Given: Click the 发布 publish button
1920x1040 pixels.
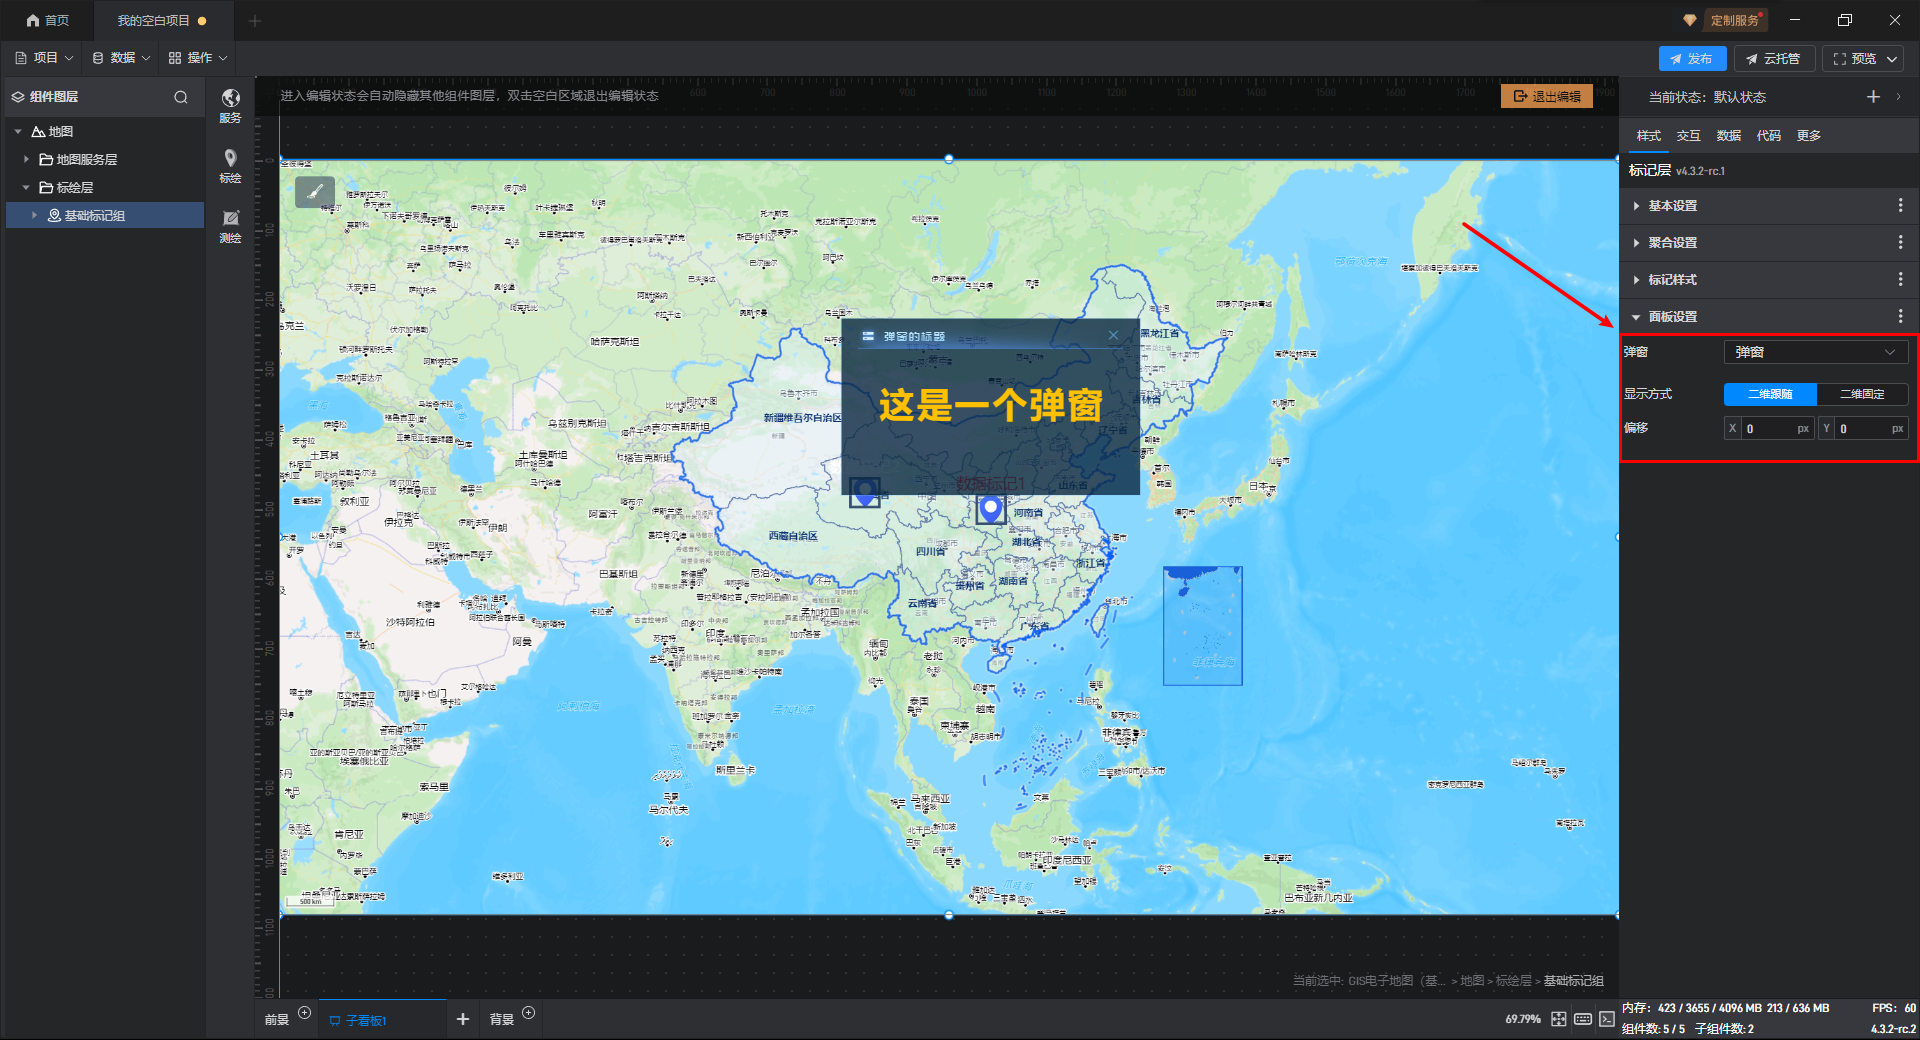Looking at the screenshot, I should 1692,59.
